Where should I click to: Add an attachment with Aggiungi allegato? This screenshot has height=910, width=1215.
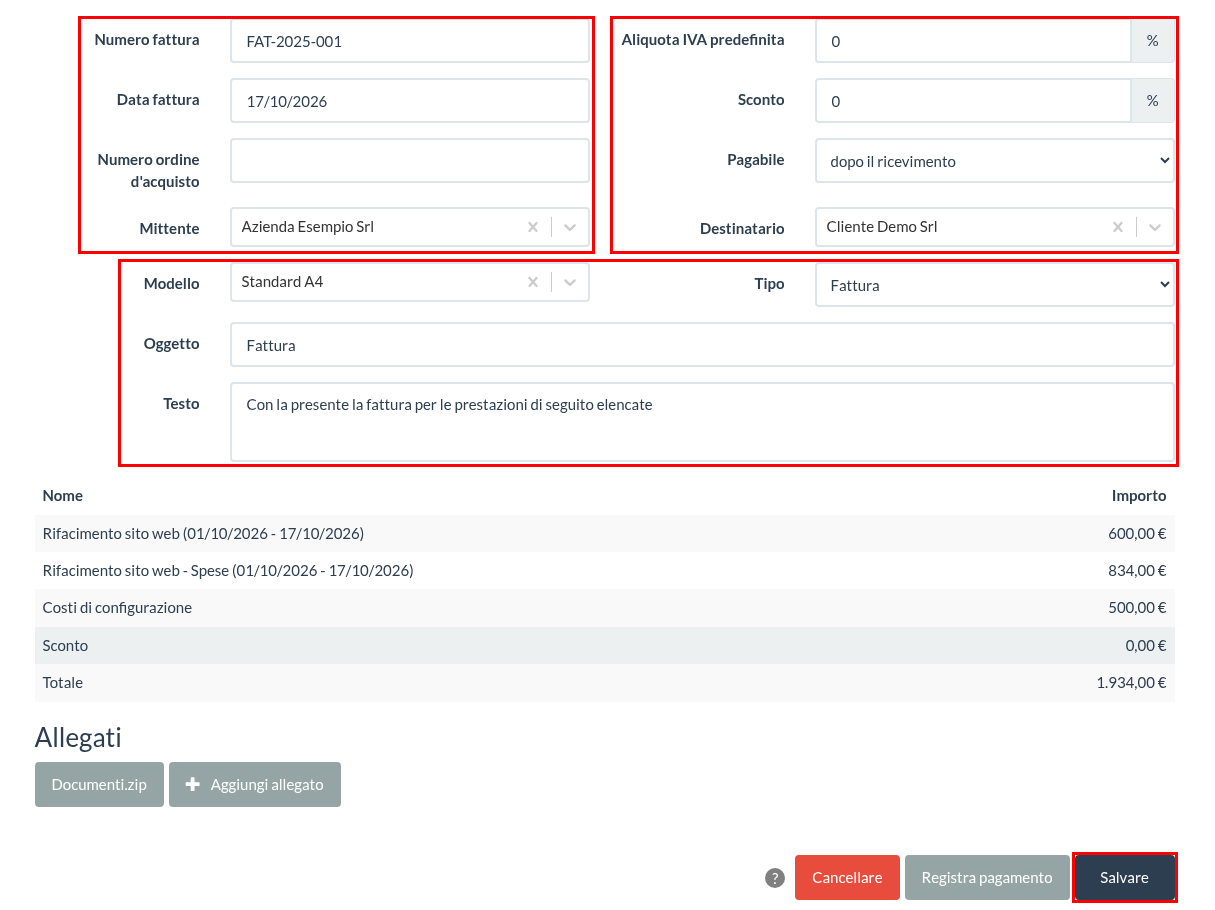[x=255, y=784]
